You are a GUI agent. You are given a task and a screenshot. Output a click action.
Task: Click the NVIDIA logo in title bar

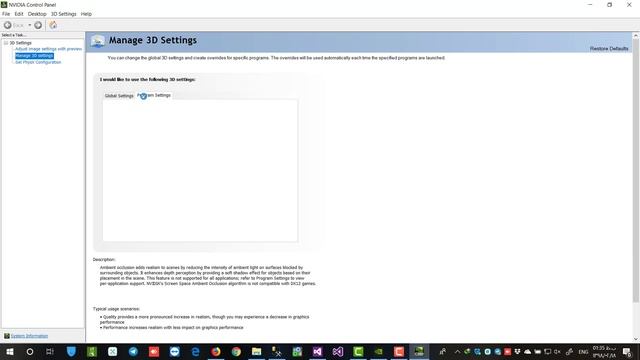tap(4, 4)
